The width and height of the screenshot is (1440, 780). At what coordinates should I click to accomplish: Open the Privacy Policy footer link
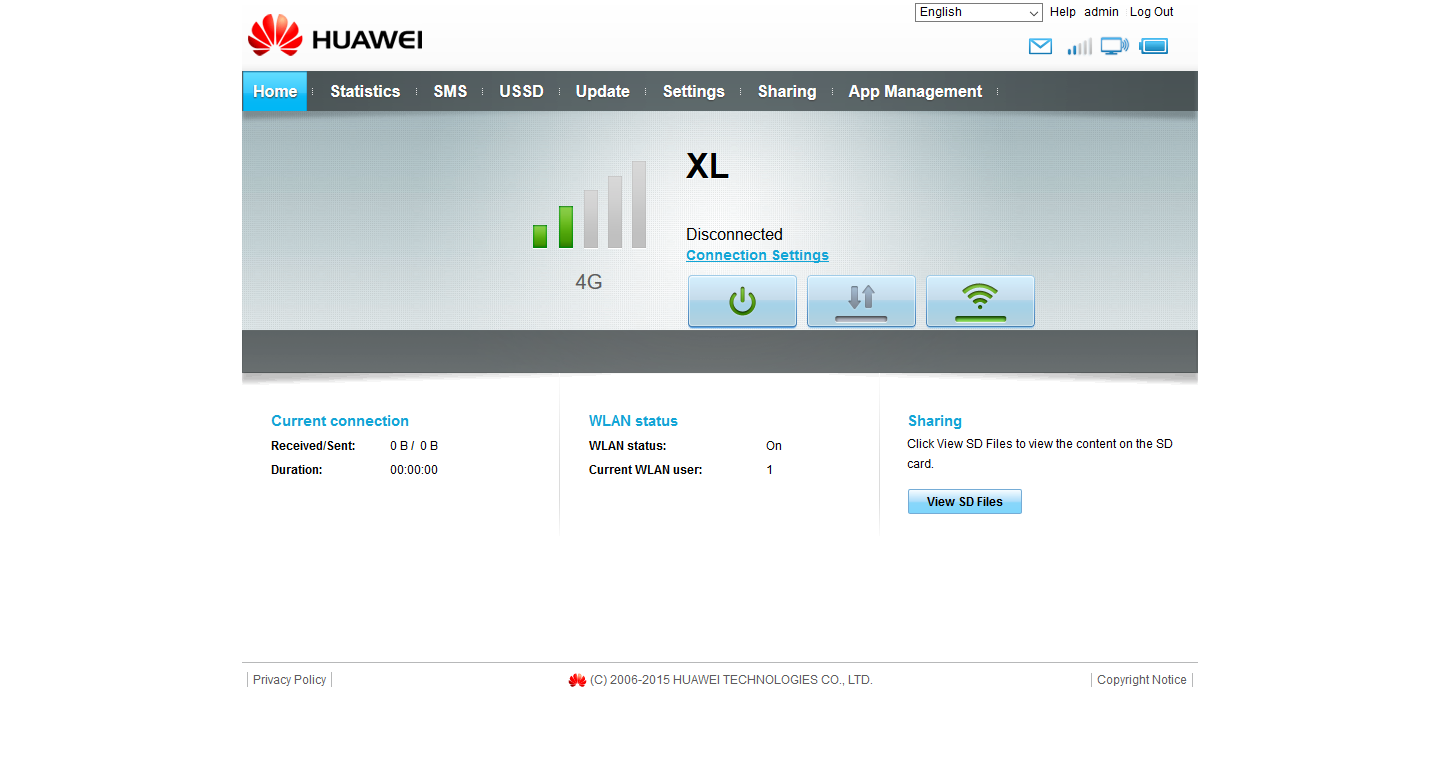289,680
